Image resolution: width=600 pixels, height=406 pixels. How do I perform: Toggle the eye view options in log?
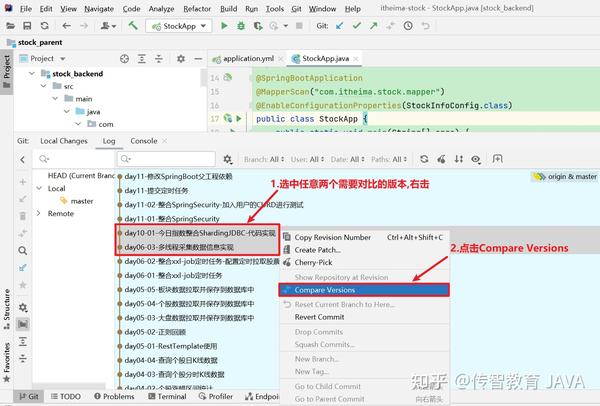click(476, 159)
